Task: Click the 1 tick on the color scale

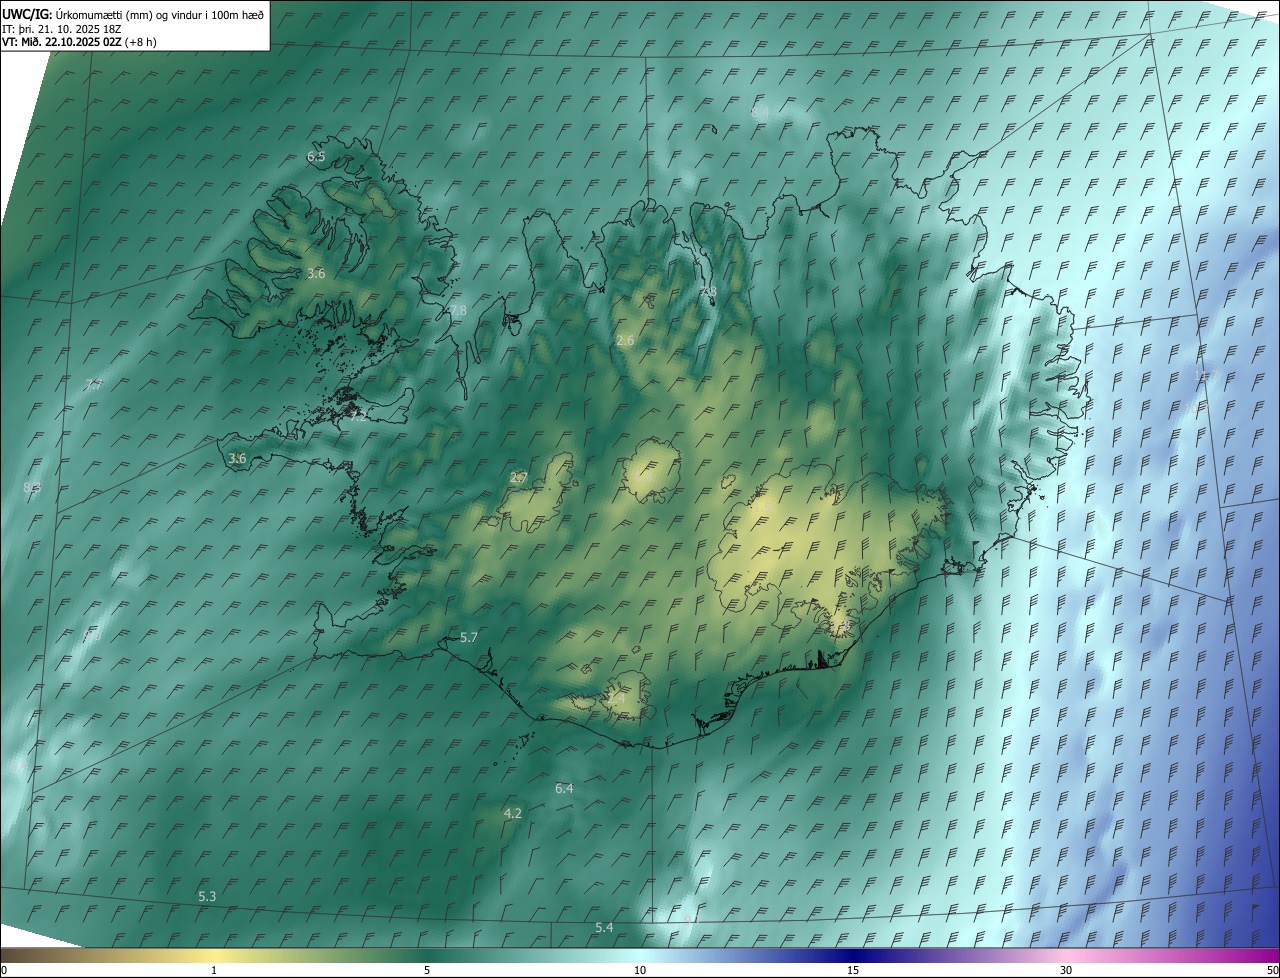Action: click(x=214, y=971)
